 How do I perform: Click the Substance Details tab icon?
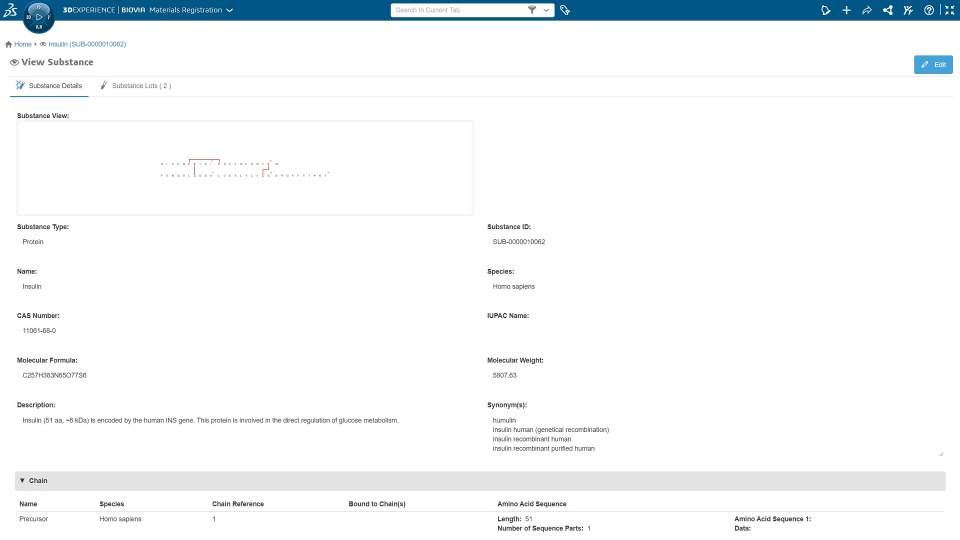[x=20, y=86]
